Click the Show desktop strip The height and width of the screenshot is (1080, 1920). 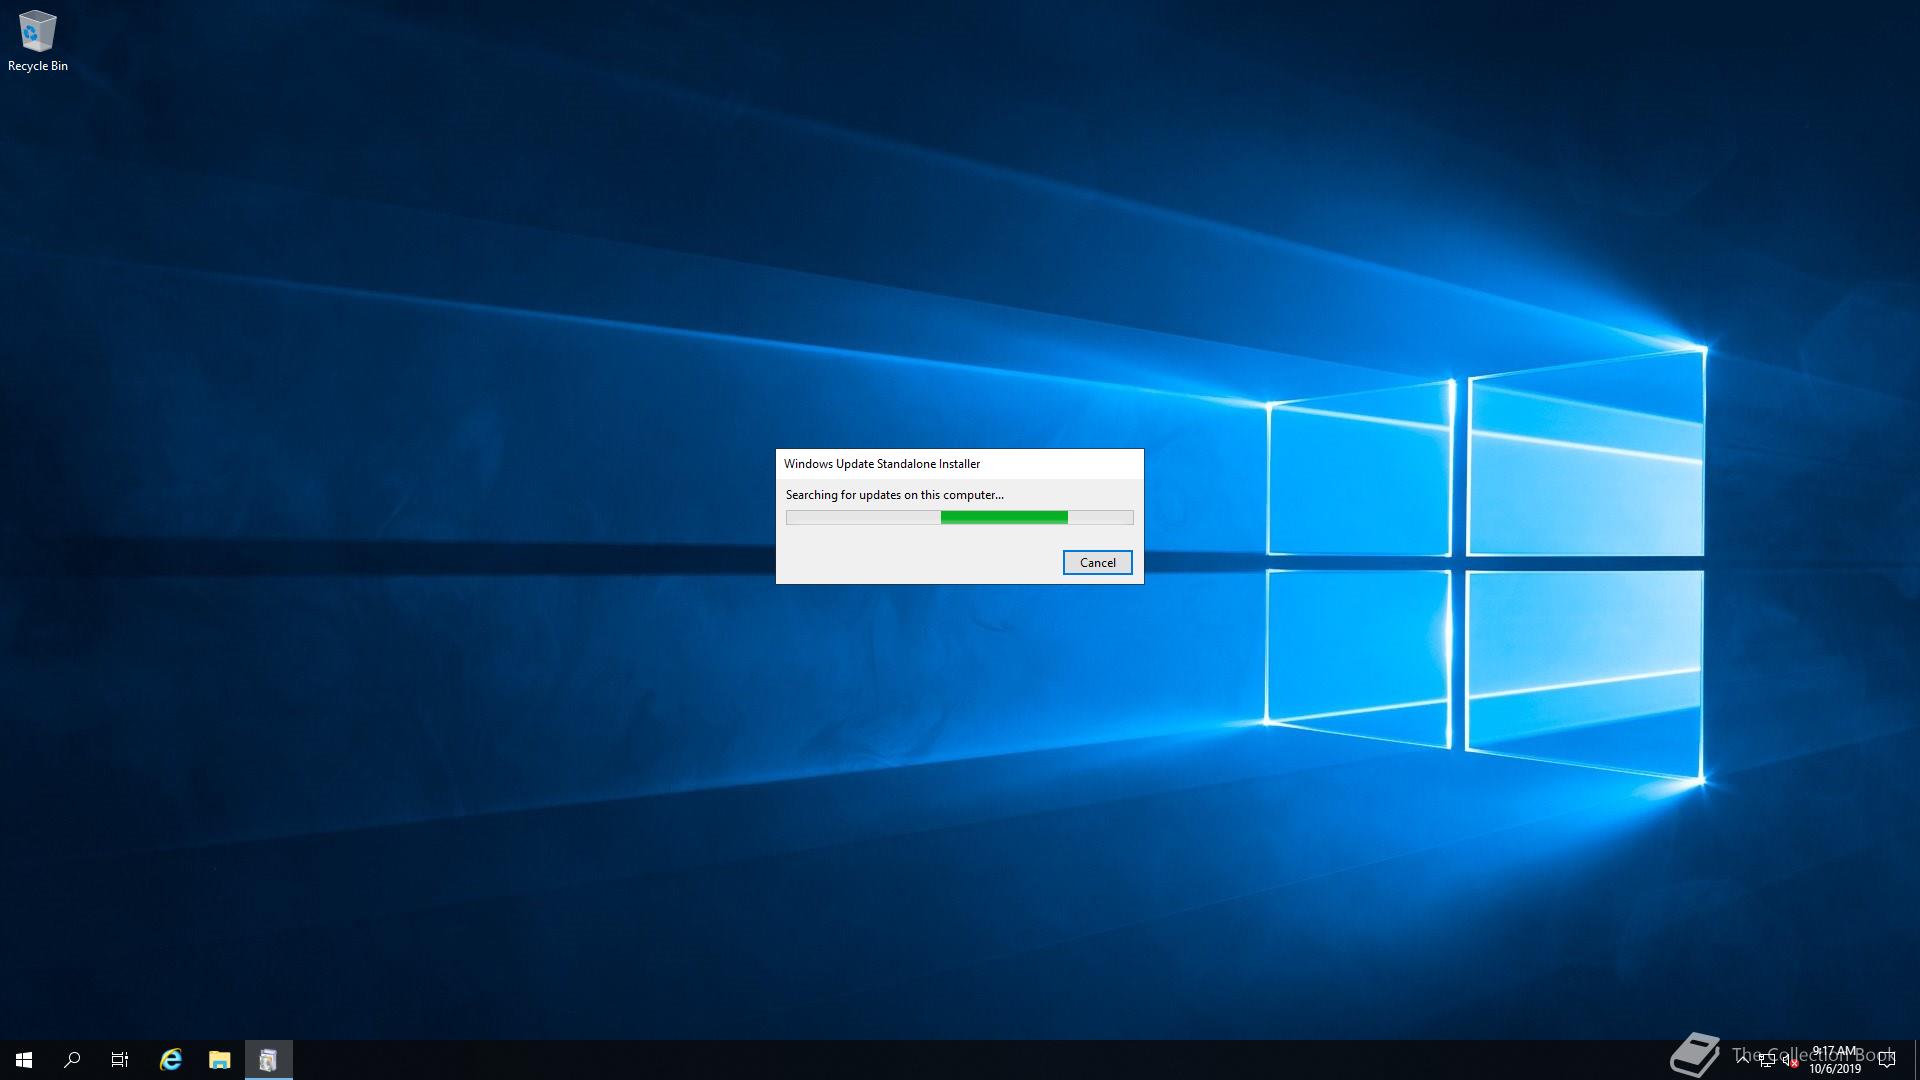[1917, 1060]
